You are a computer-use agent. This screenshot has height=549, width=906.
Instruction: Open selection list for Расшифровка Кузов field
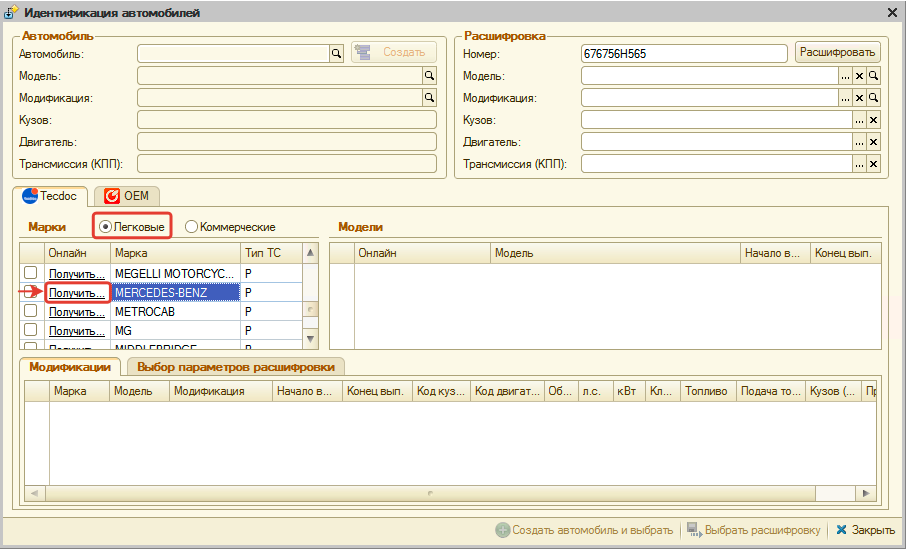859,120
